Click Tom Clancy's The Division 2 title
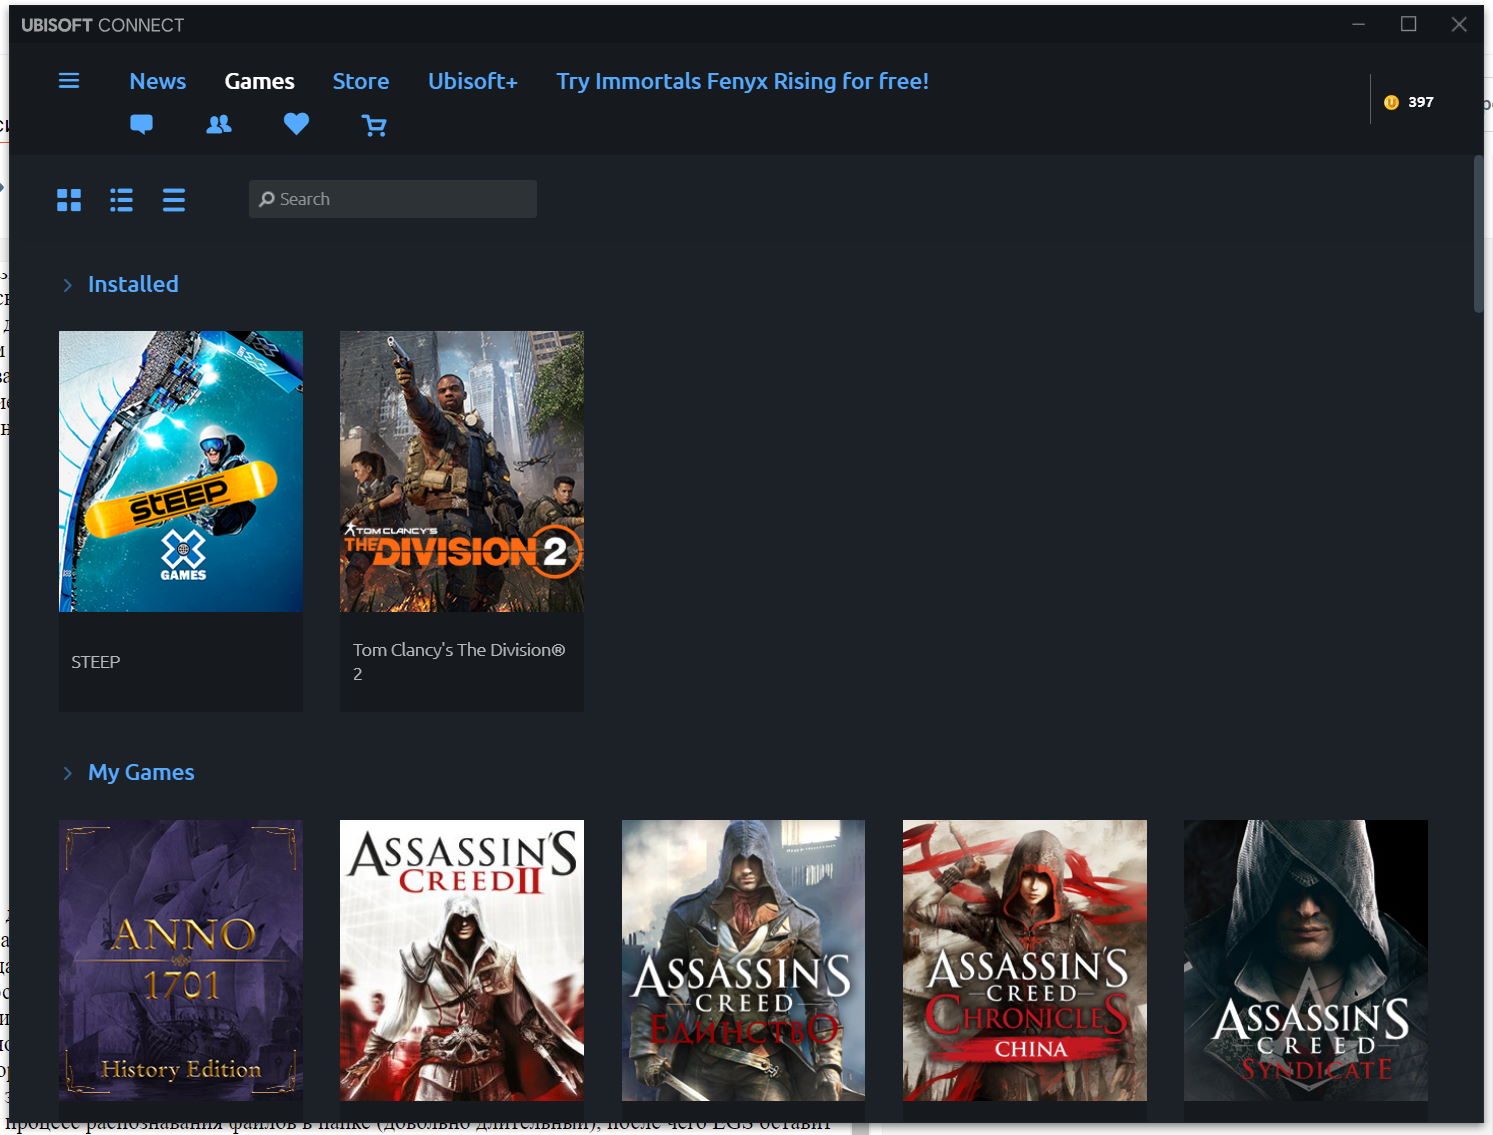 click(459, 661)
